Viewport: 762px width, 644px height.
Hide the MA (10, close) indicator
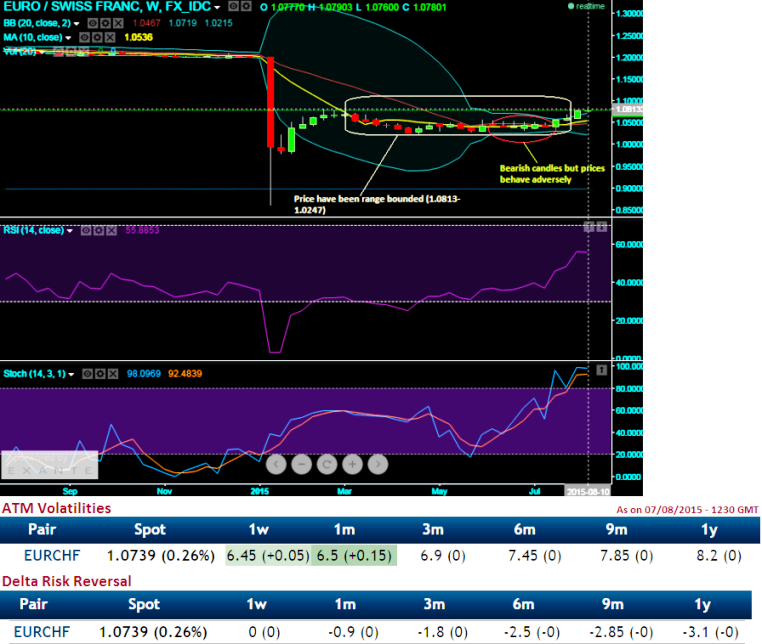(x=85, y=37)
